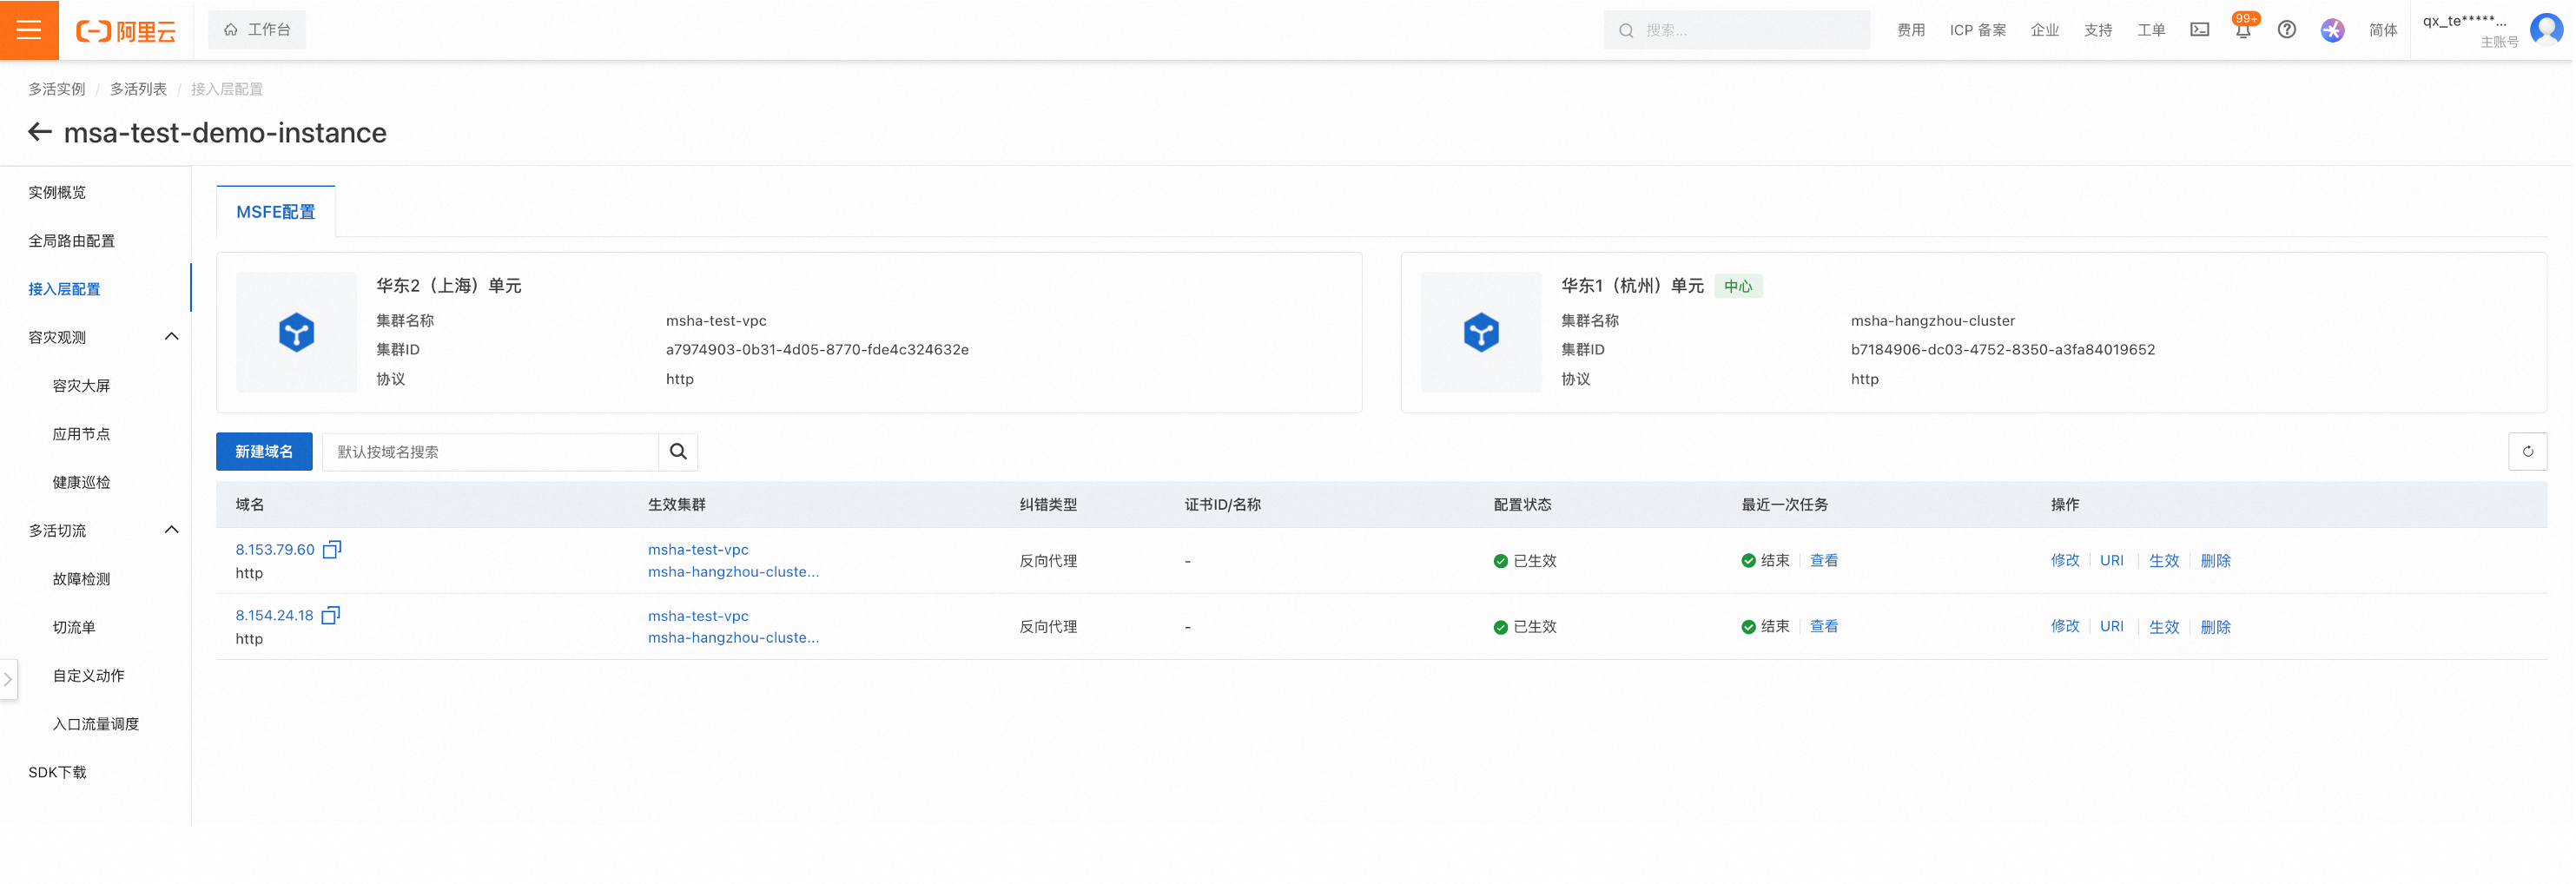Click the 已生效 status icon for 8.153.79.60

tap(1500, 561)
